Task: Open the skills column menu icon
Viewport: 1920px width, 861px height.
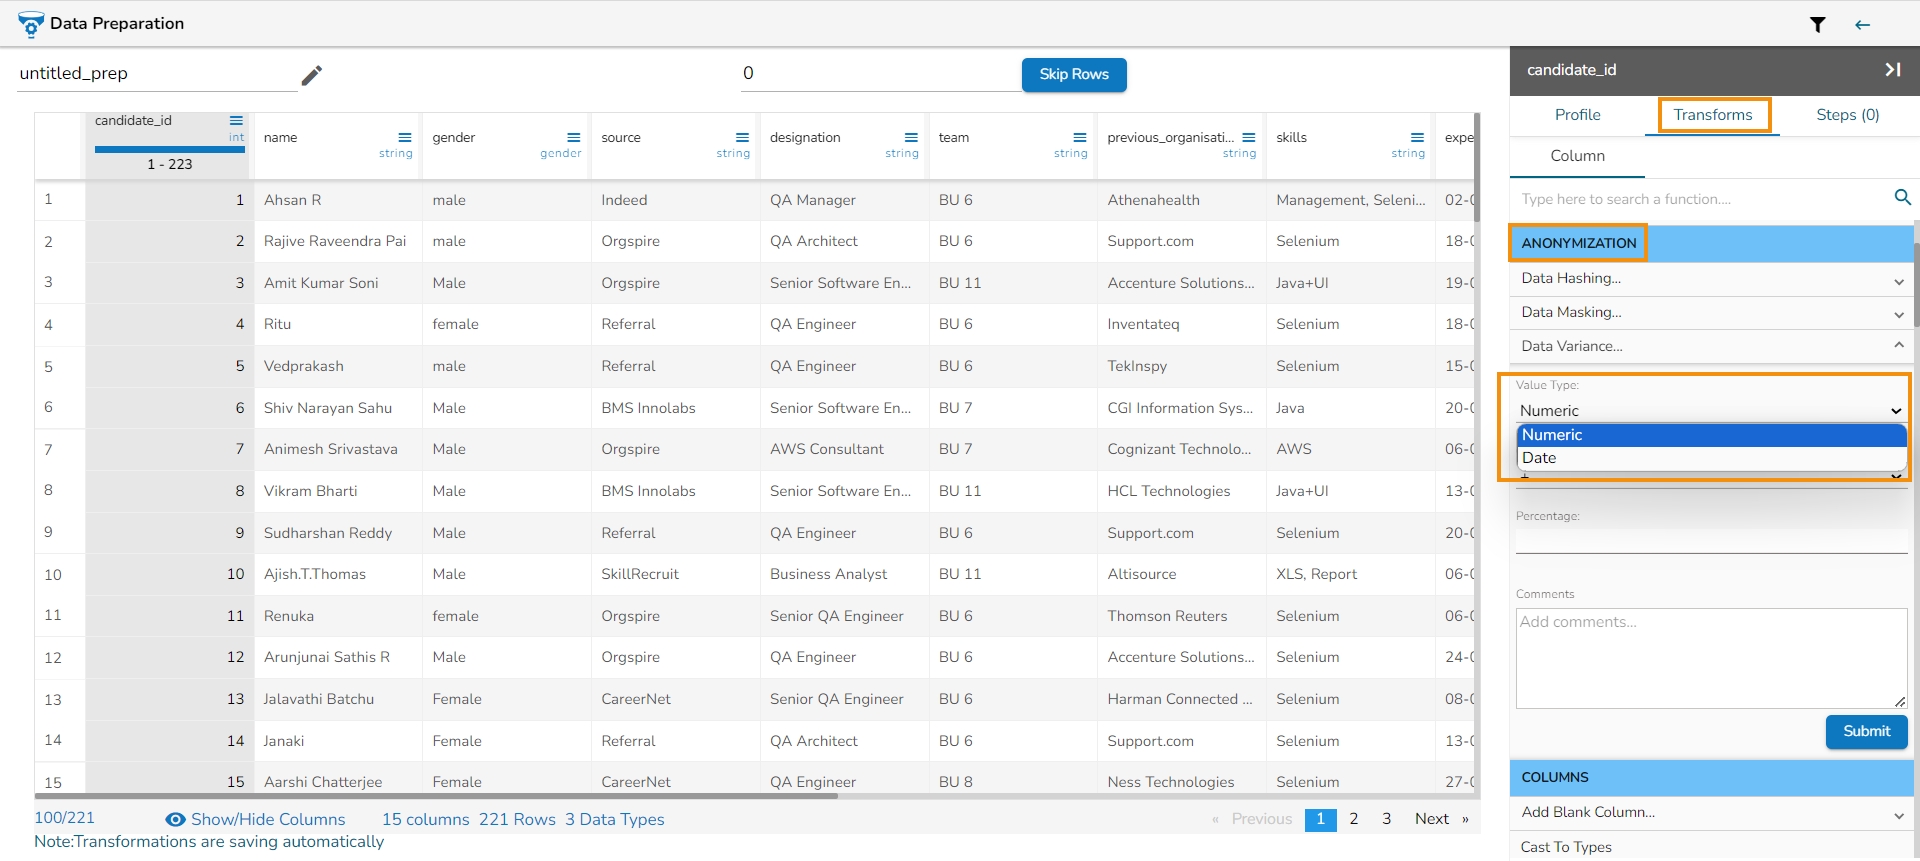Action: coord(1417,138)
